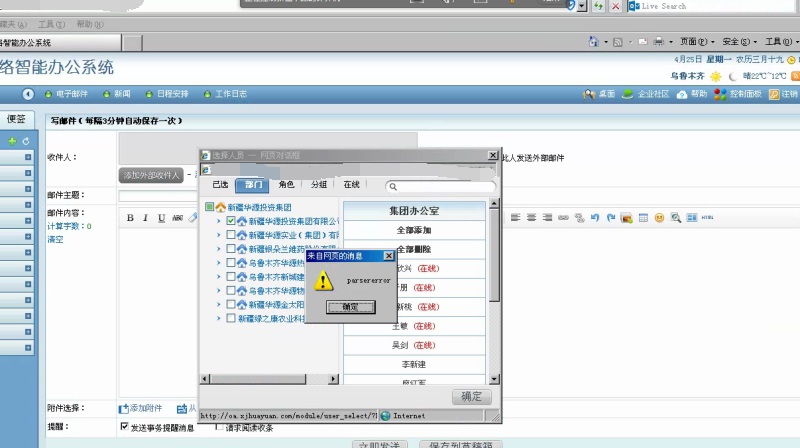Screen dimensions: 800x448
Task: Click the 清空 link under 计算字数
Action: (55, 239)
